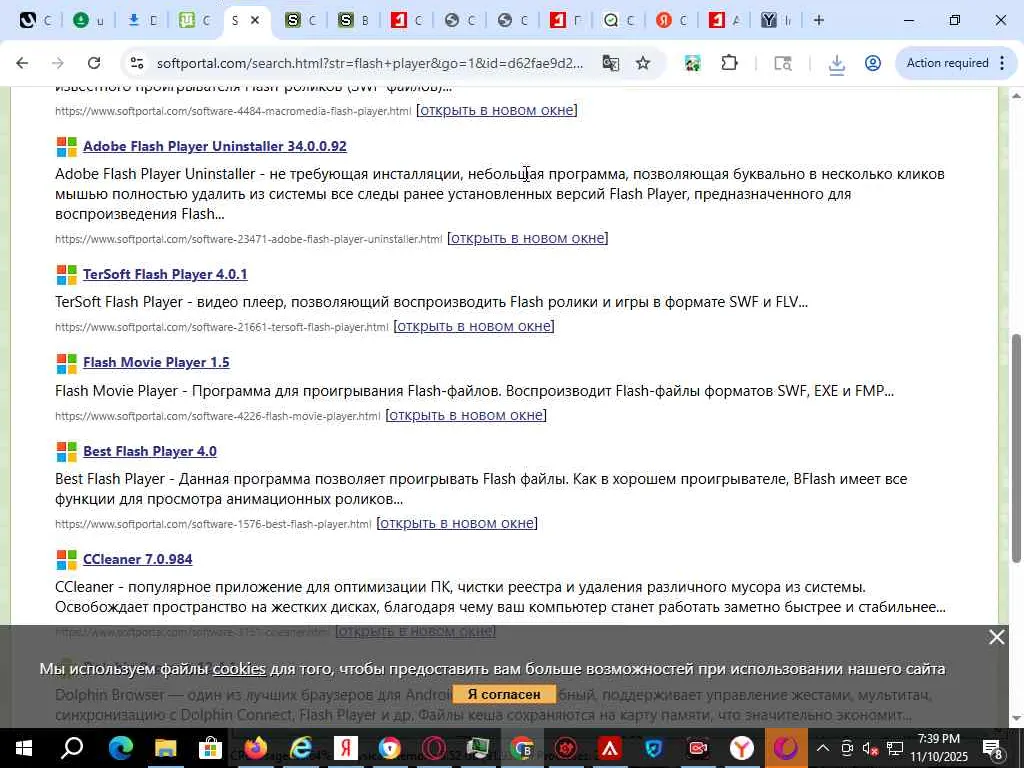Image resolution: width=1024 pixels, height=768 pixels.
Task: Launch Firefox from taskbar
Action: [x=256, y=748]
